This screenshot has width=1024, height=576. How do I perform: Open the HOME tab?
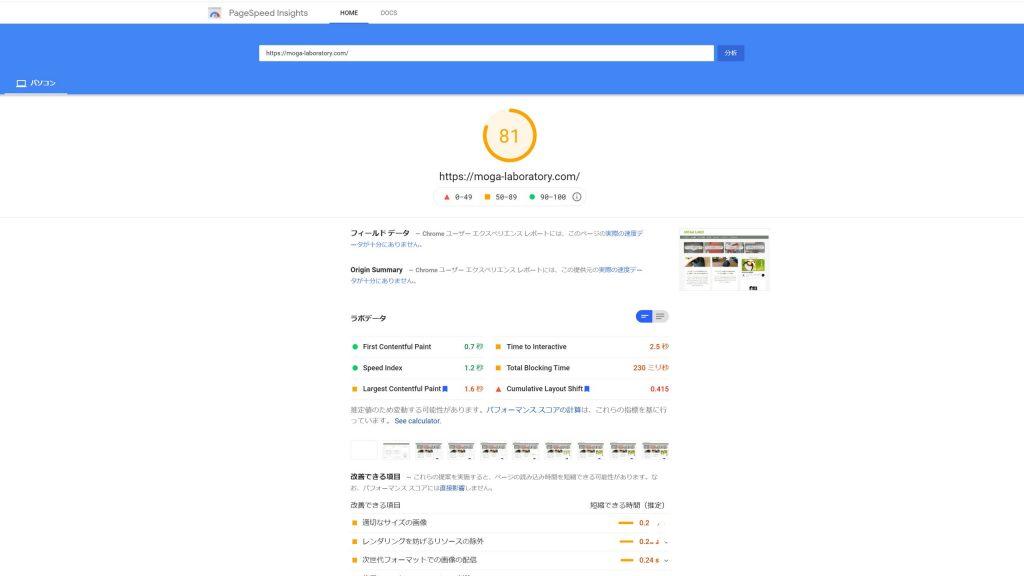point(349,13)
